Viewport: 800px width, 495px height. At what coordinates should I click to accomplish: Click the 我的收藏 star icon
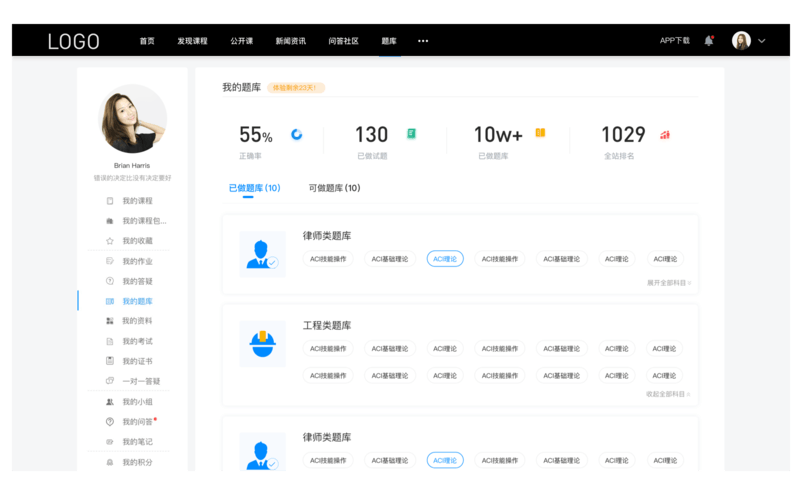110,241
